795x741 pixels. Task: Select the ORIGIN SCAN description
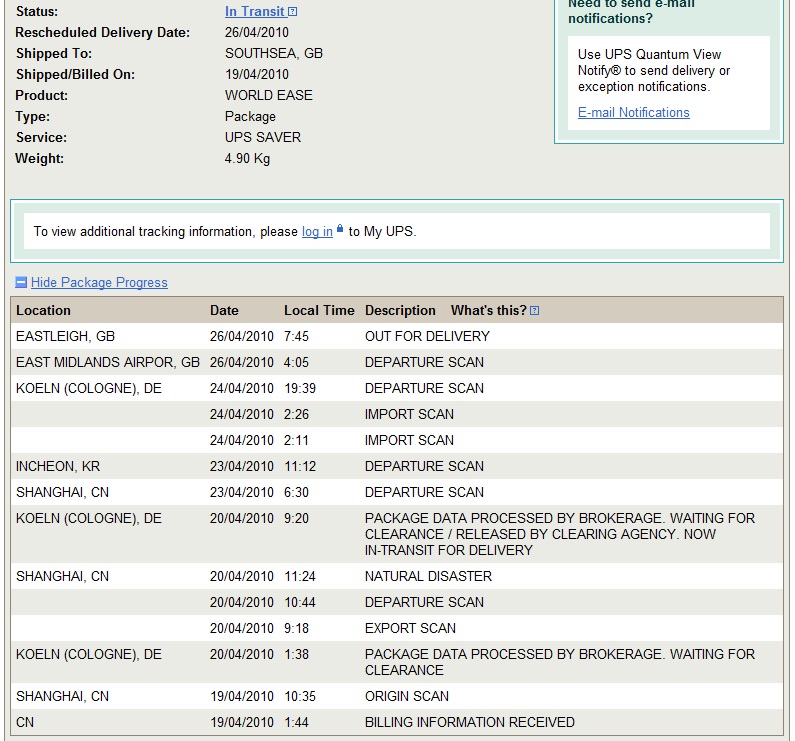tap(407, 696)
